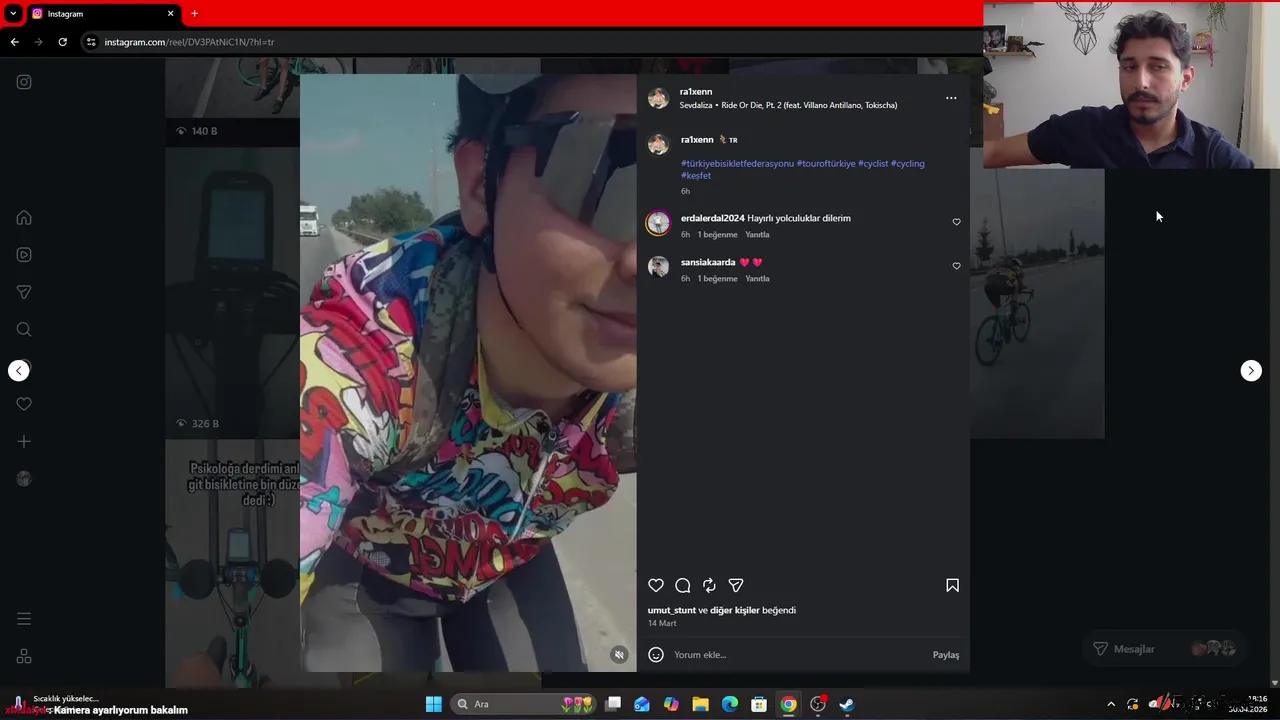Click the address bar with instagram.com URL
The width and height of the screenshot is (1280, 720).
pos(530,42)
